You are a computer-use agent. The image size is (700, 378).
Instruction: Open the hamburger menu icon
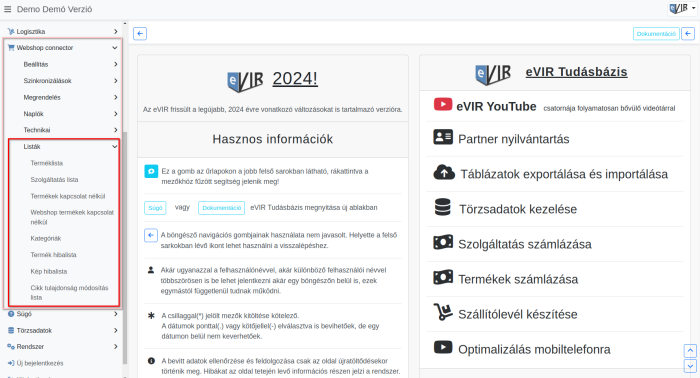[x=8, y=9]
